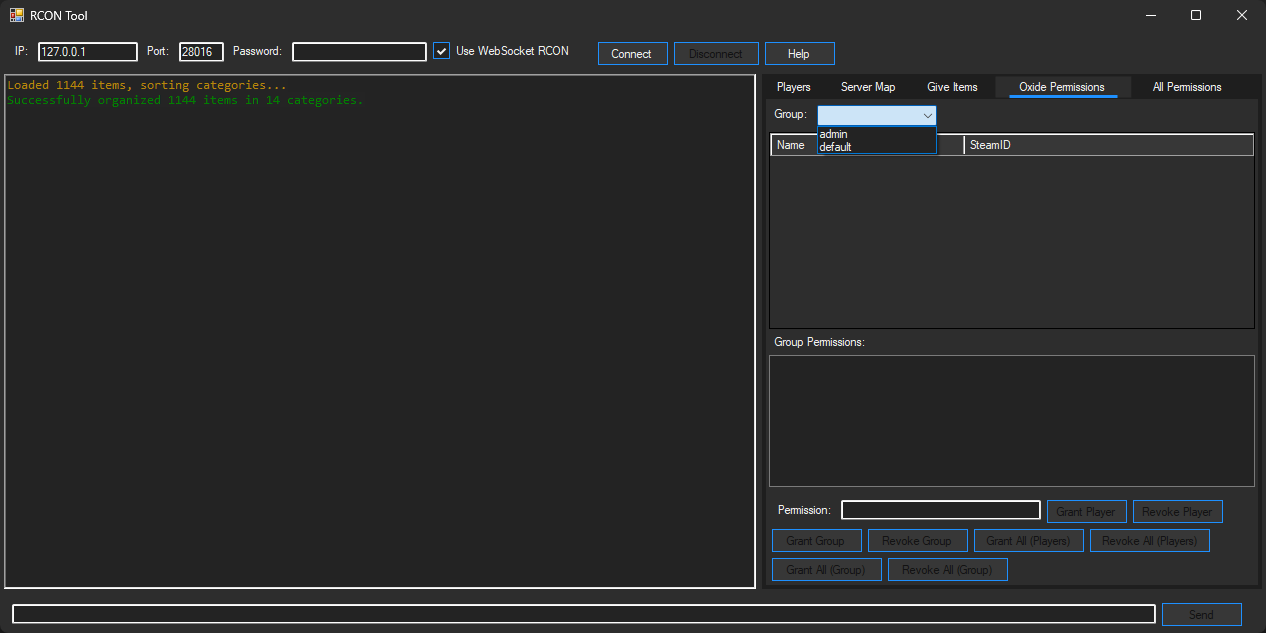Click inside the Permission input field
This screenshot has height=633, width=1266.
click(x=940, y=510)
